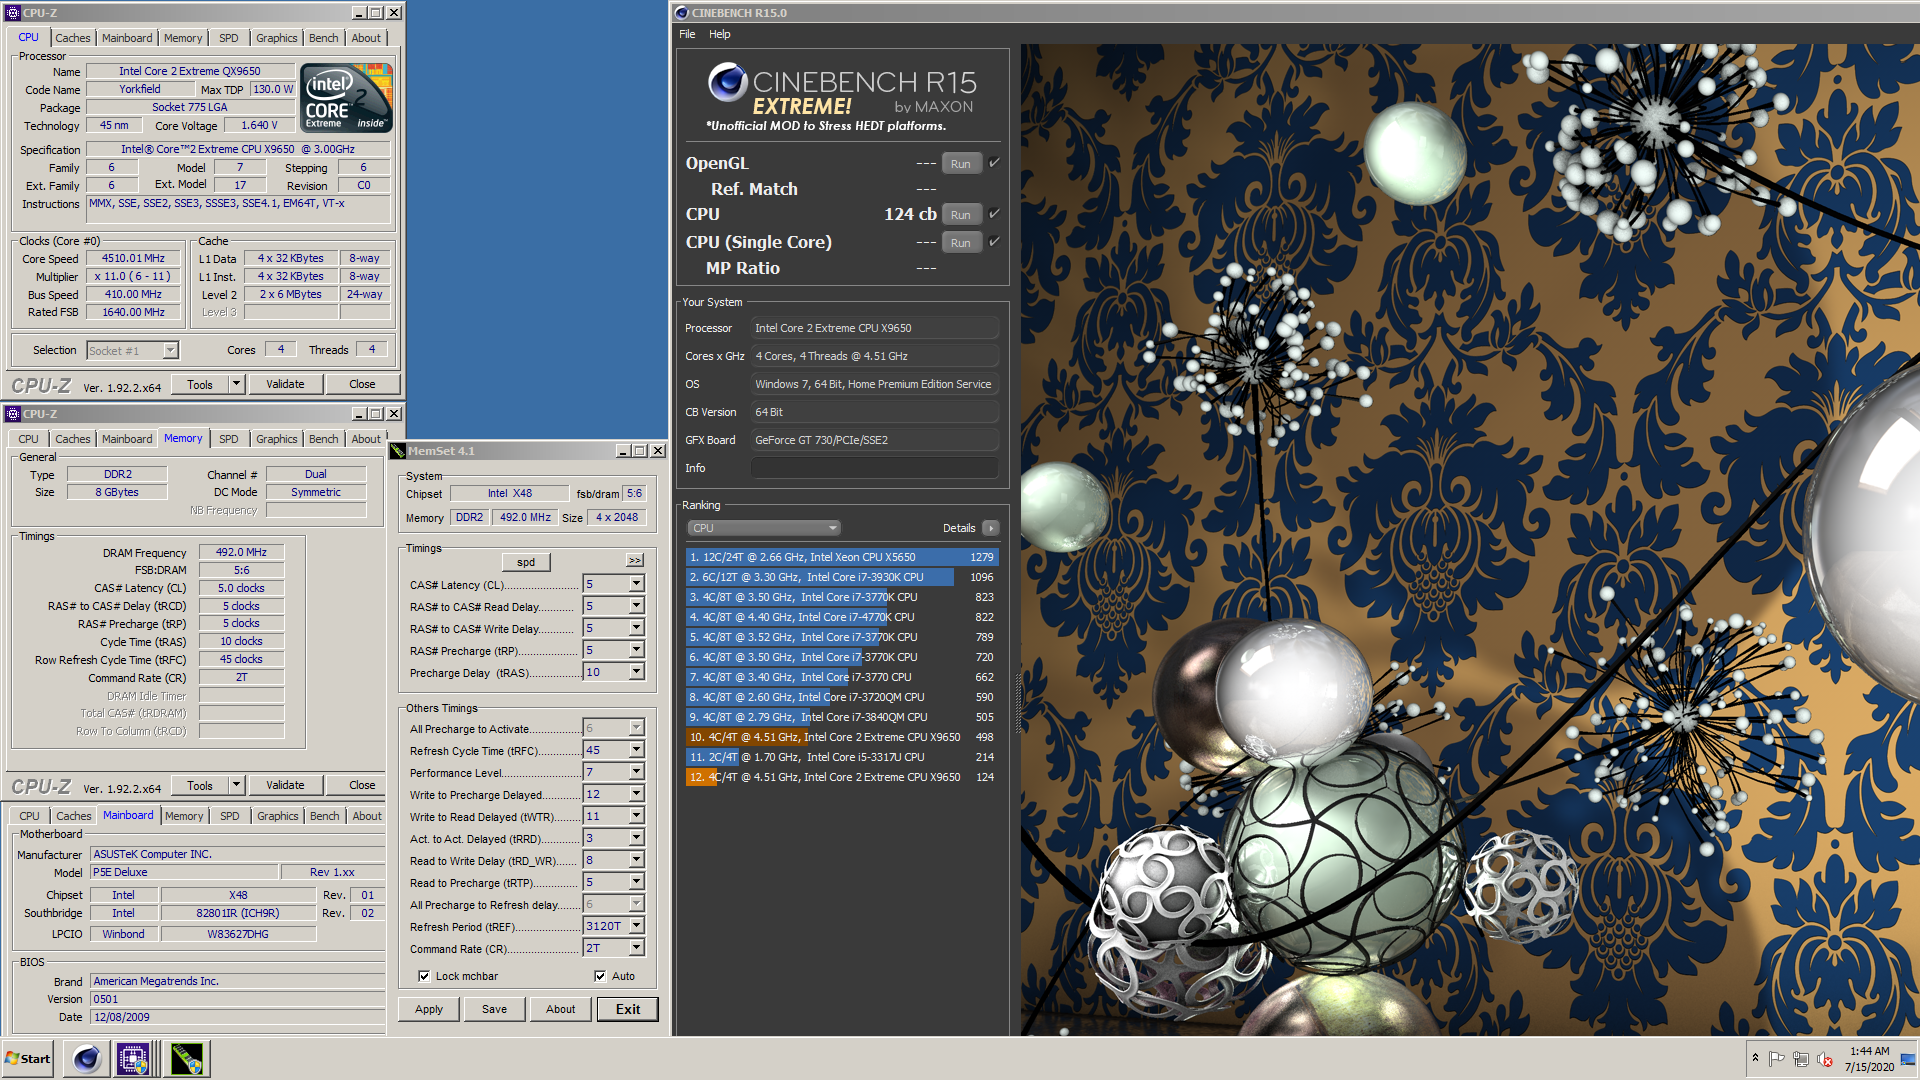This screenshot has width=1920, height=1080.
Task: Open Tools dropdown arrow in top CPU-Z
Action: click(237, 384)
